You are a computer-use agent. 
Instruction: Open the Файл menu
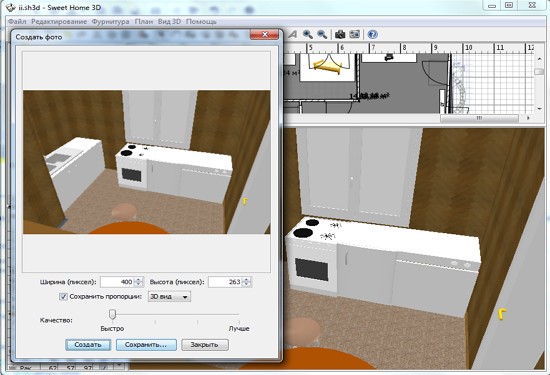pos(17,21)
